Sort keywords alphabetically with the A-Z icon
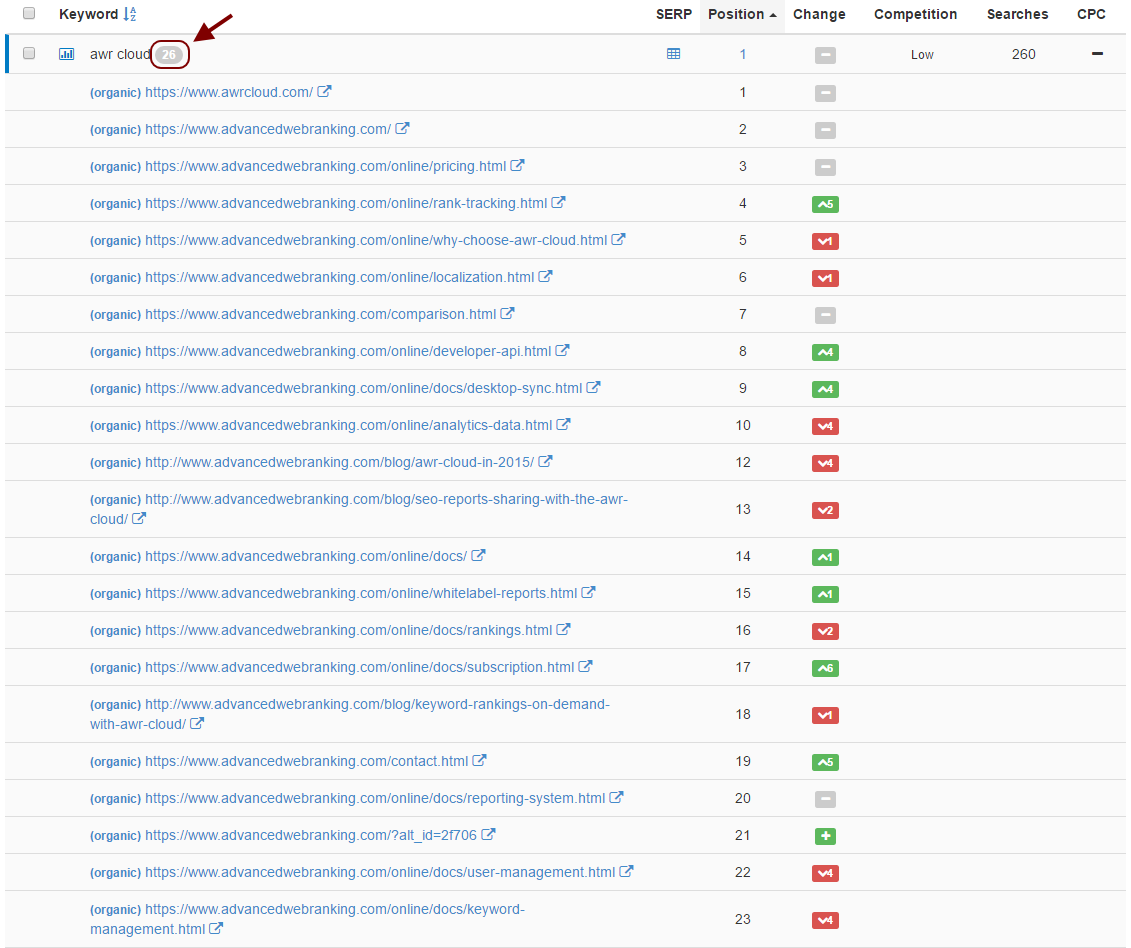Screen dimensions: 1131x948 coord(130,14)
